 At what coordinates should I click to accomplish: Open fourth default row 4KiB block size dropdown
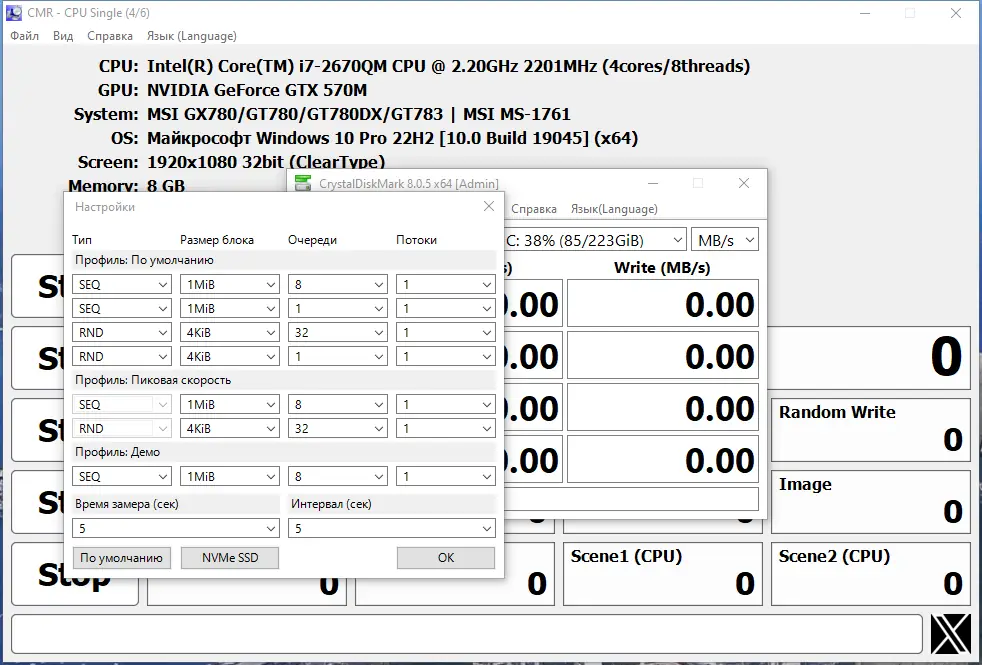(229, 356)
